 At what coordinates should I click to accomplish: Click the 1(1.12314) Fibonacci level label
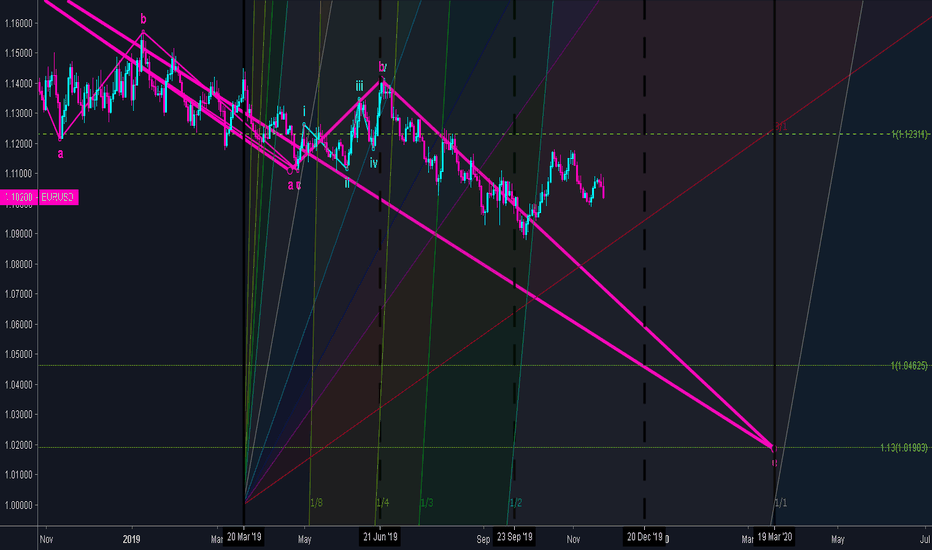point(910,134)
